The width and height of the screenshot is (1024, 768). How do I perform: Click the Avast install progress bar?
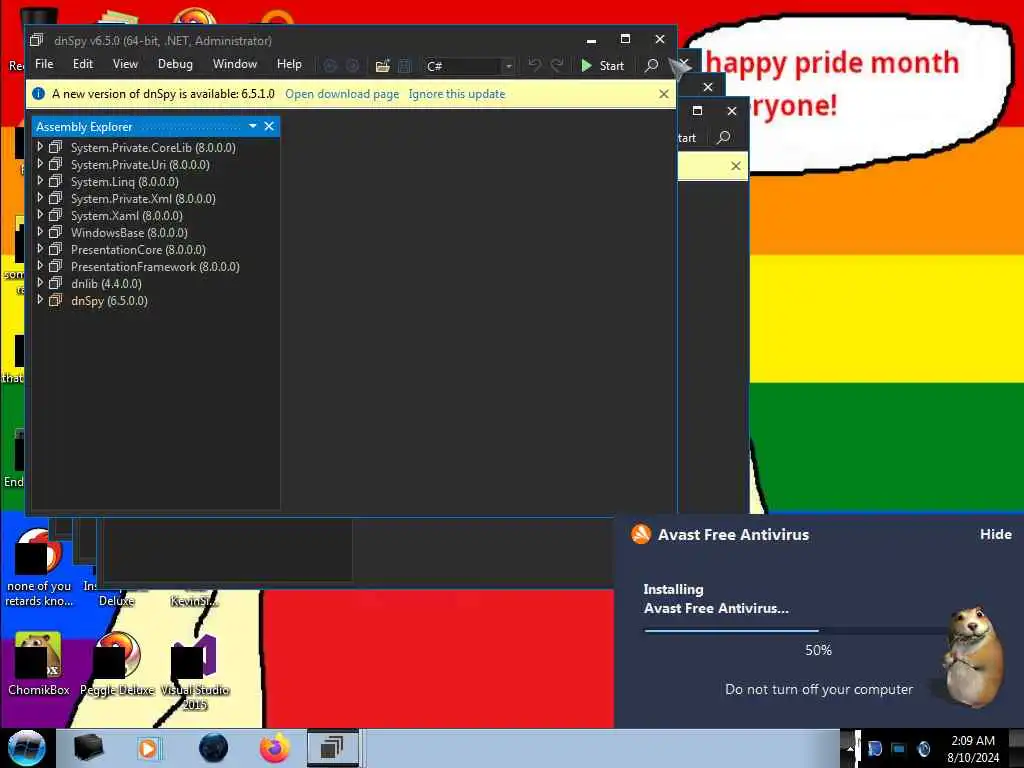819,630
